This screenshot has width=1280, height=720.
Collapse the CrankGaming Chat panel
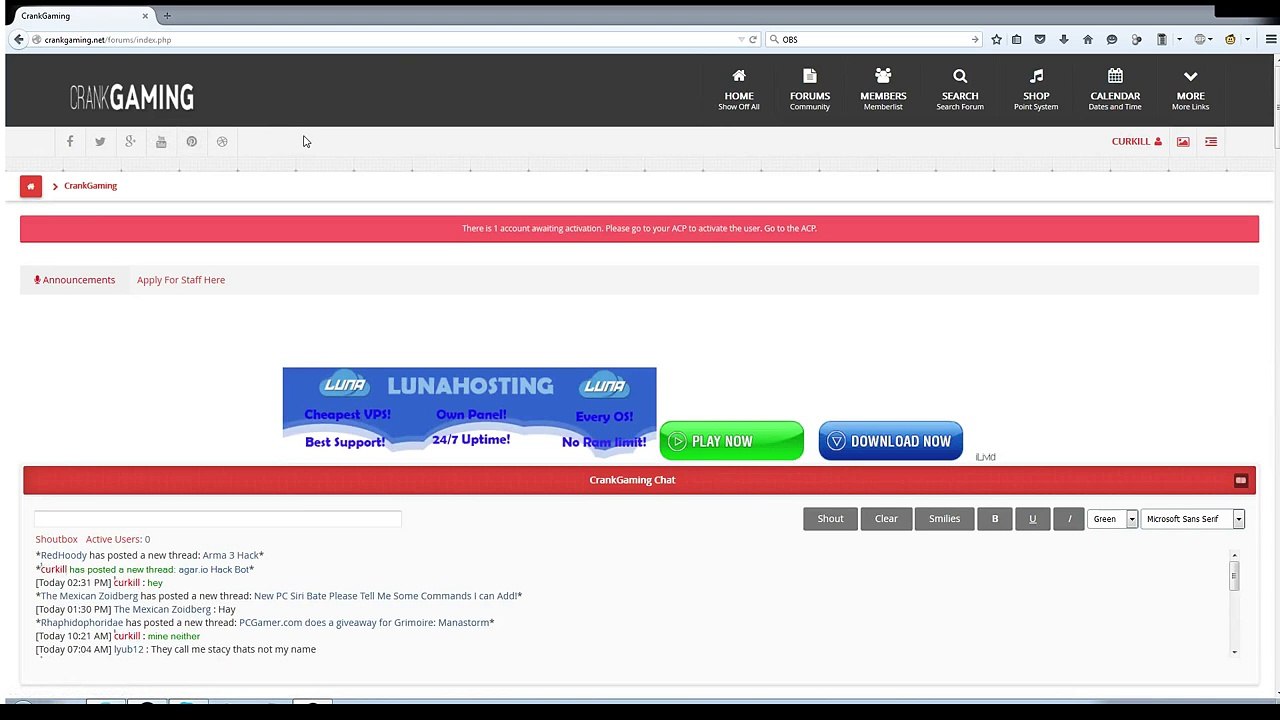tap(1241, 481)
